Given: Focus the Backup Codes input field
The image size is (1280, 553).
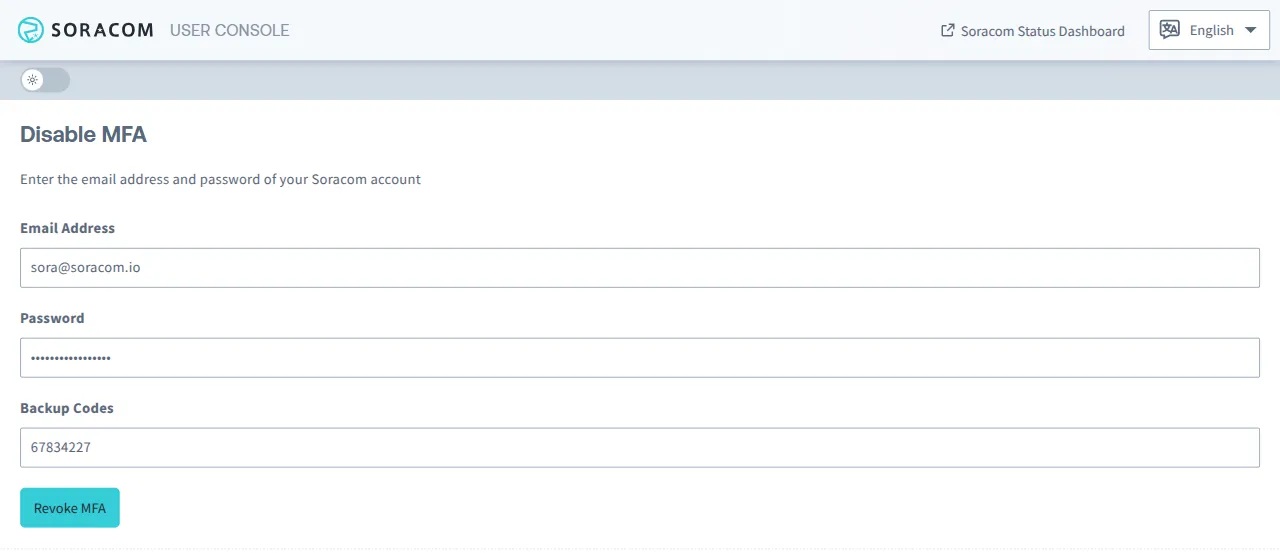Looking at the screenshot, I should (x=640, y=448).
